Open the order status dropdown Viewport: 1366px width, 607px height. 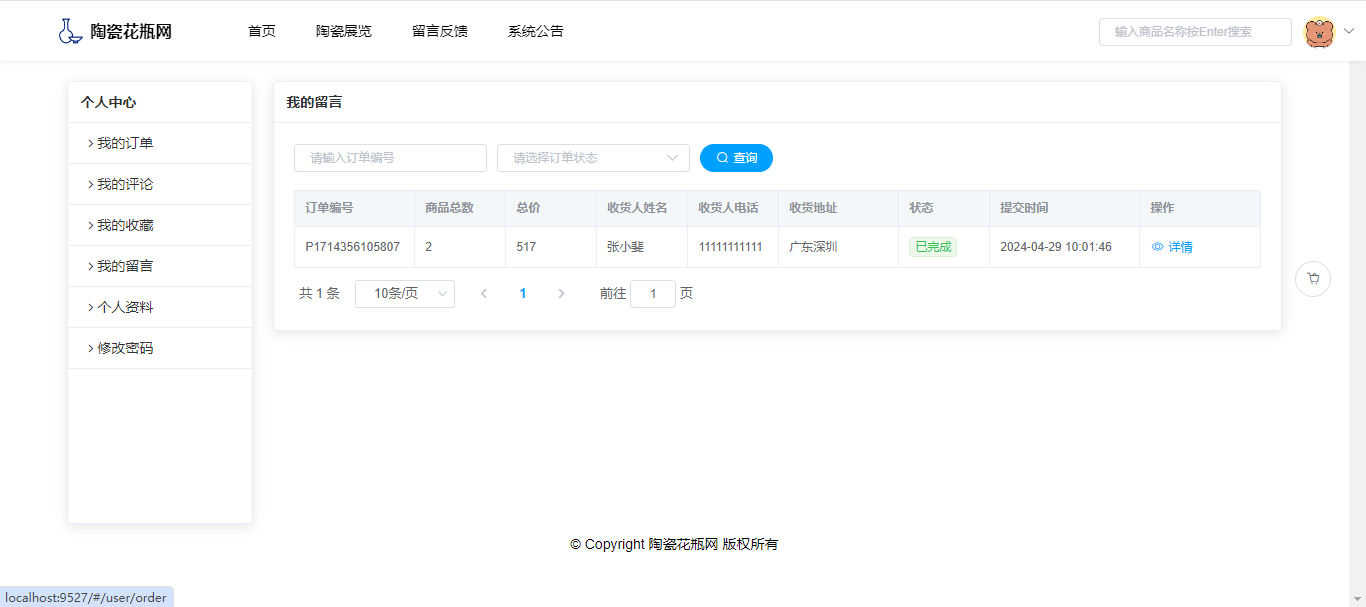pos(593,158)
